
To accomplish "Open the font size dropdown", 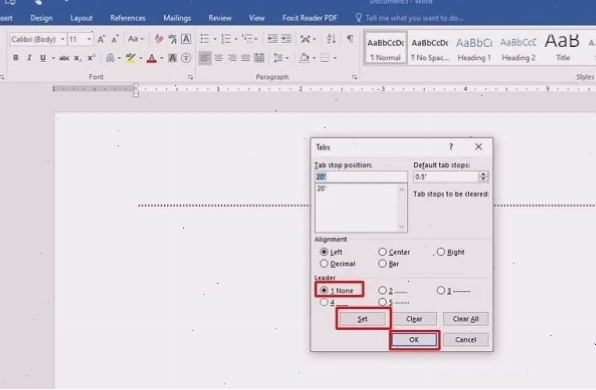I will 89,39.
